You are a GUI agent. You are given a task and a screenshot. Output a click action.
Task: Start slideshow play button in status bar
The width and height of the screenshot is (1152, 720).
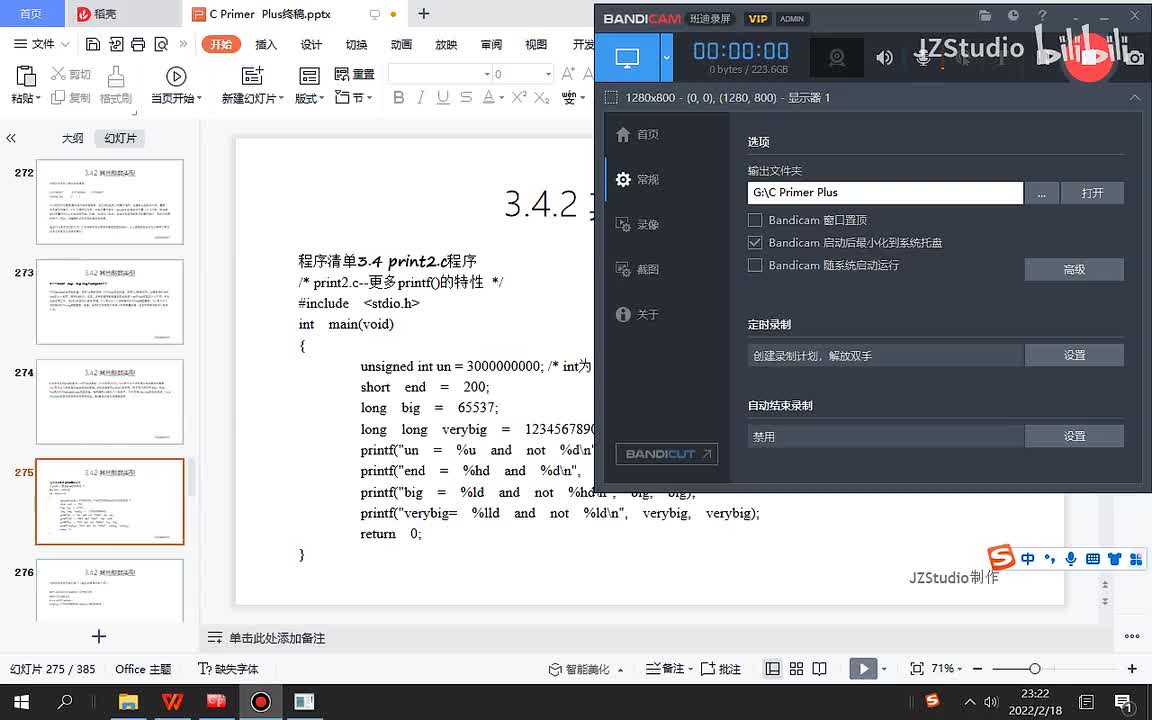click(863, 669)
